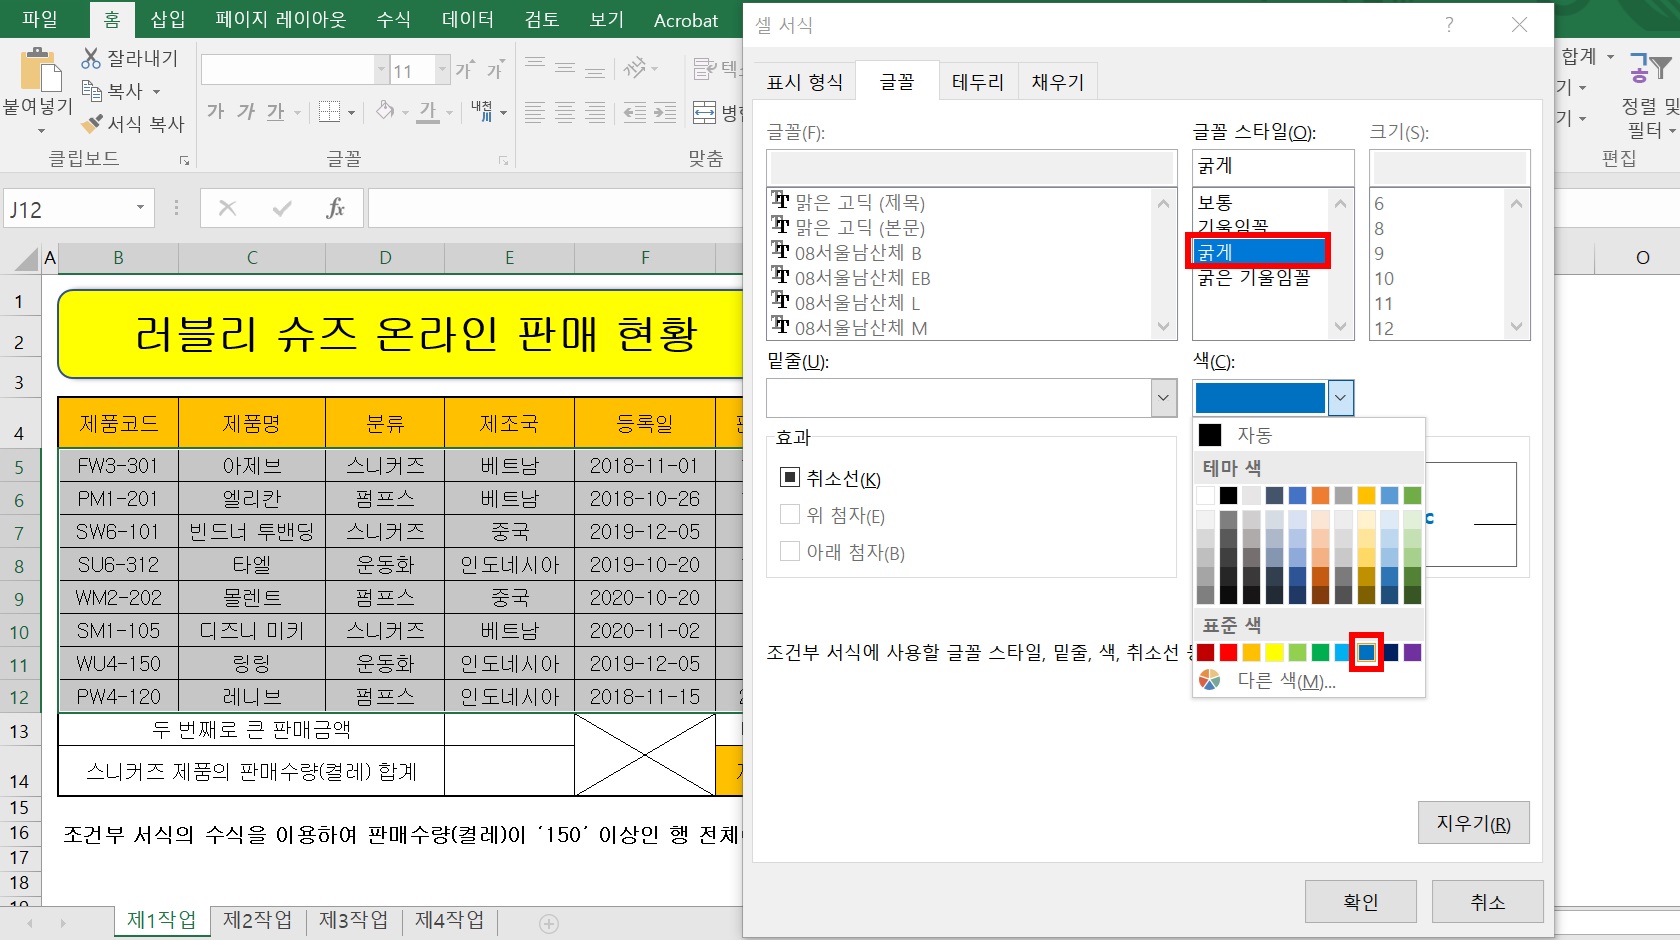Pick the standard yellow color swatch

pos(1274,652)
